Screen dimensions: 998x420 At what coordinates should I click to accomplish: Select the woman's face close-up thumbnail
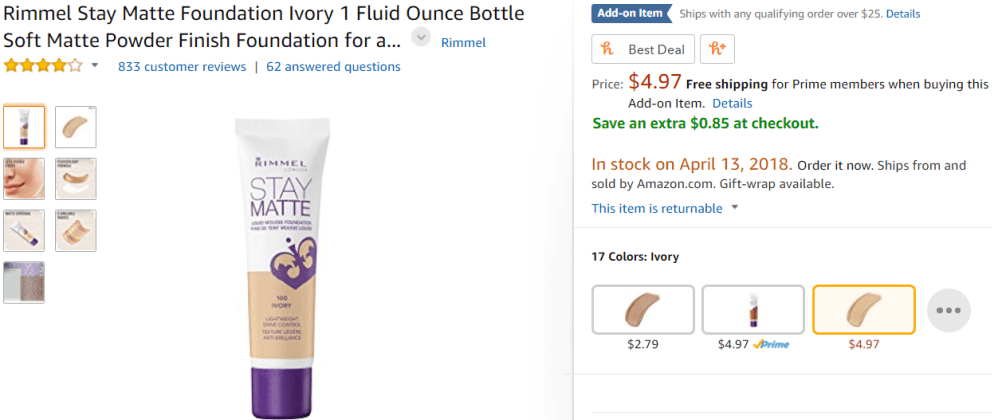24,178
